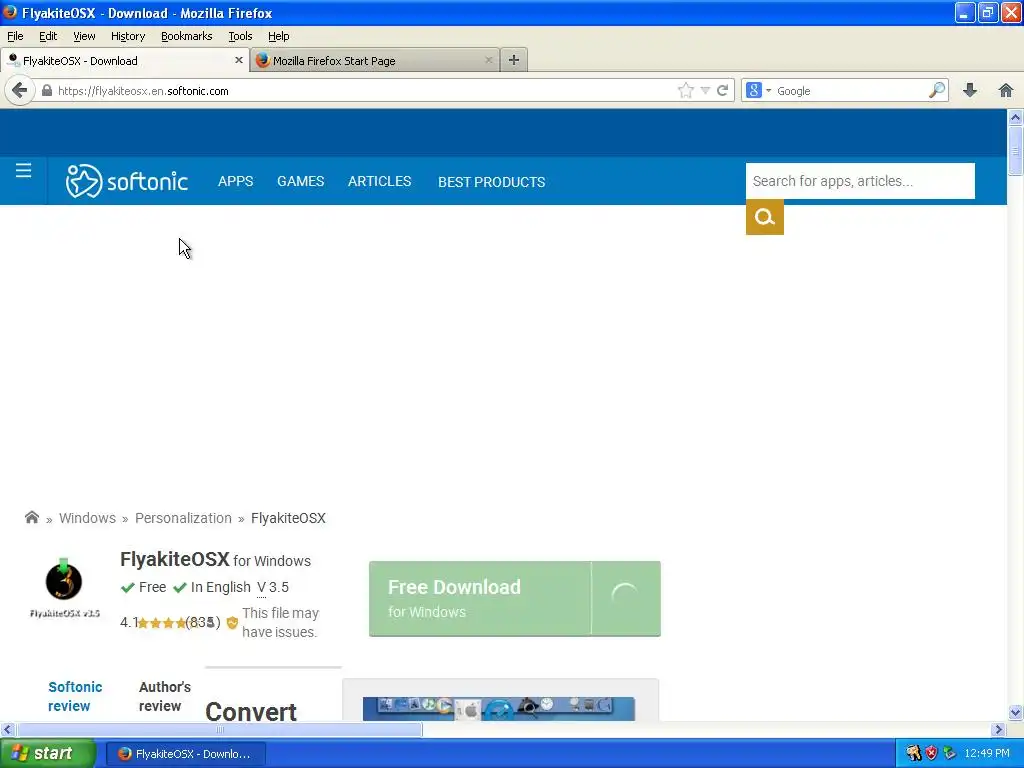Click the star rating icons
This screenshot has width=1024, height=768.
click(162, 623)
